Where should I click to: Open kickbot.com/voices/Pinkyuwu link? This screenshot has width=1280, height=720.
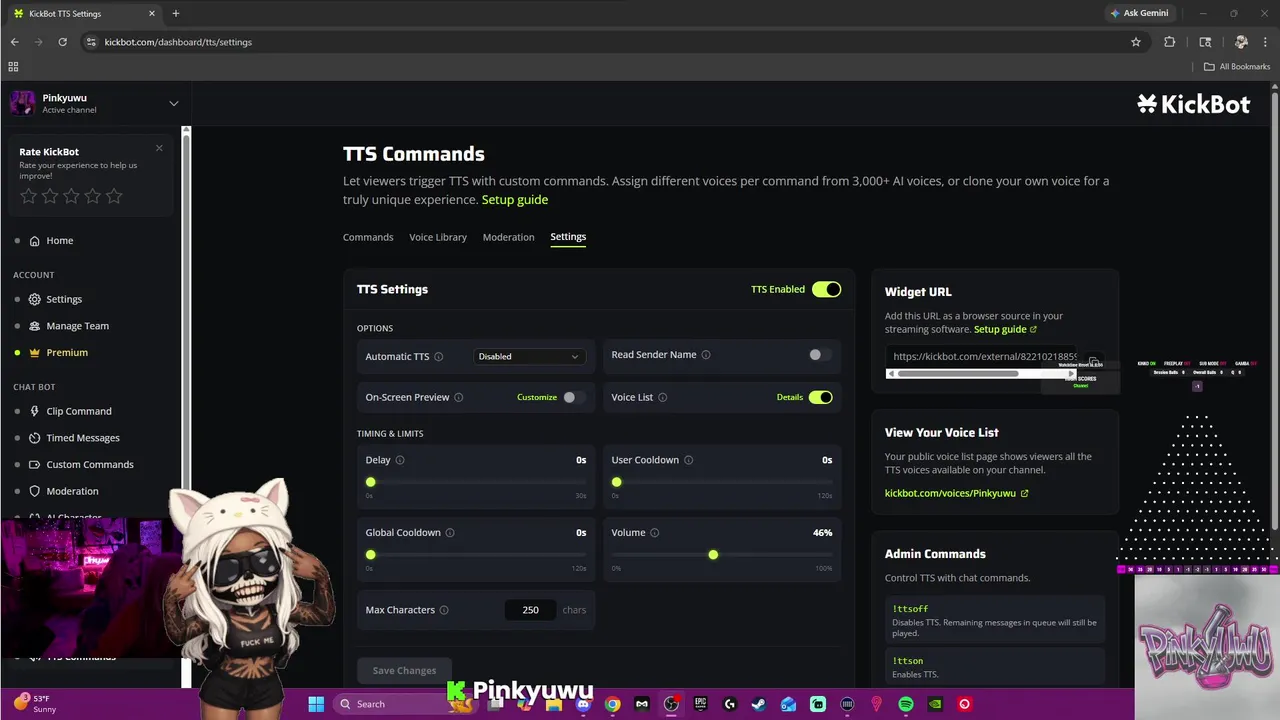pos(956,494)
